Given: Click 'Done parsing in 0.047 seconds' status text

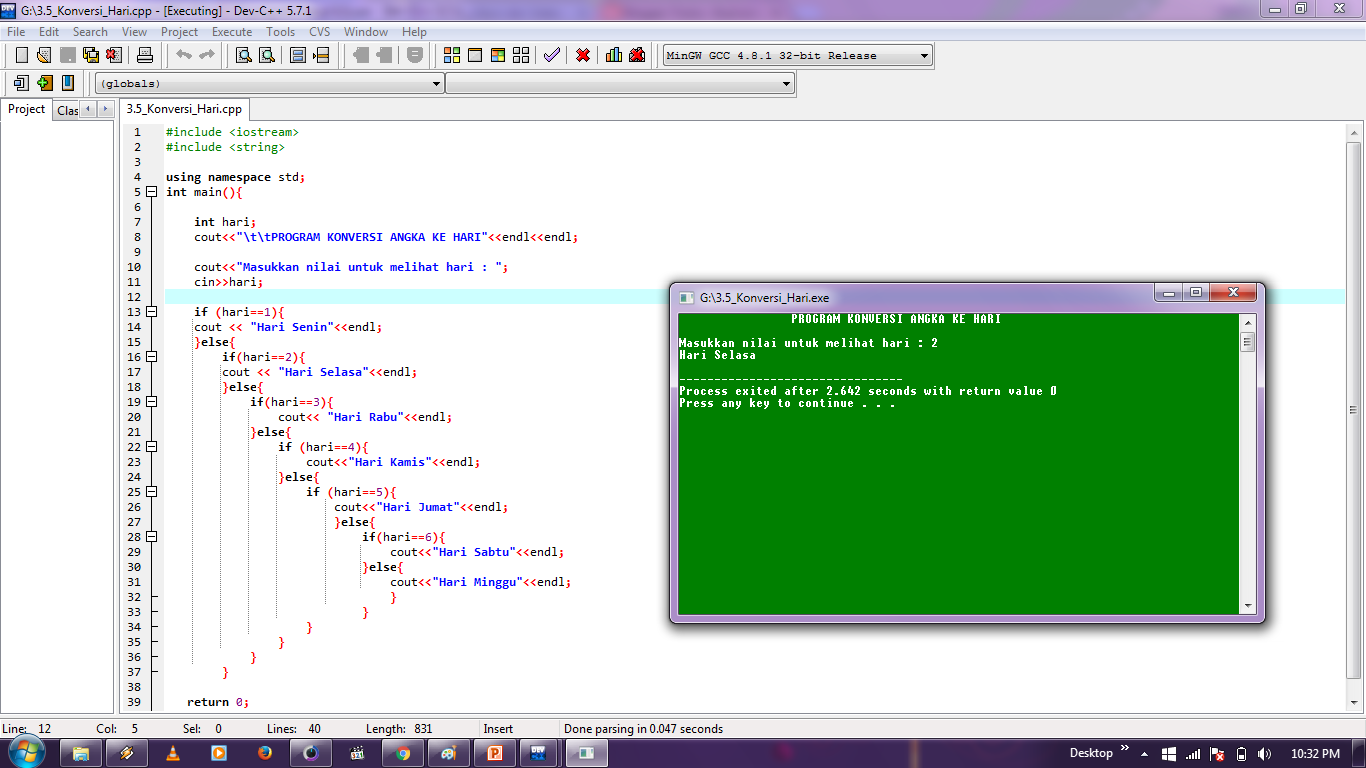Looking at the screenshot, I should [643, 729].
